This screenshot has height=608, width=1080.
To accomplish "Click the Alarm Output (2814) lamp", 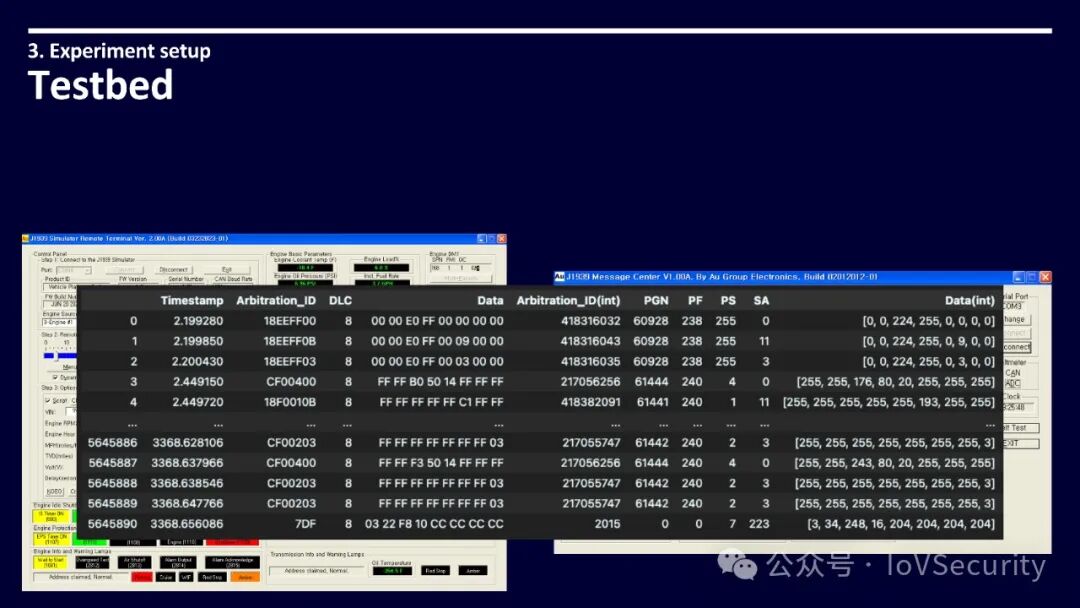I will click(178, 562).
